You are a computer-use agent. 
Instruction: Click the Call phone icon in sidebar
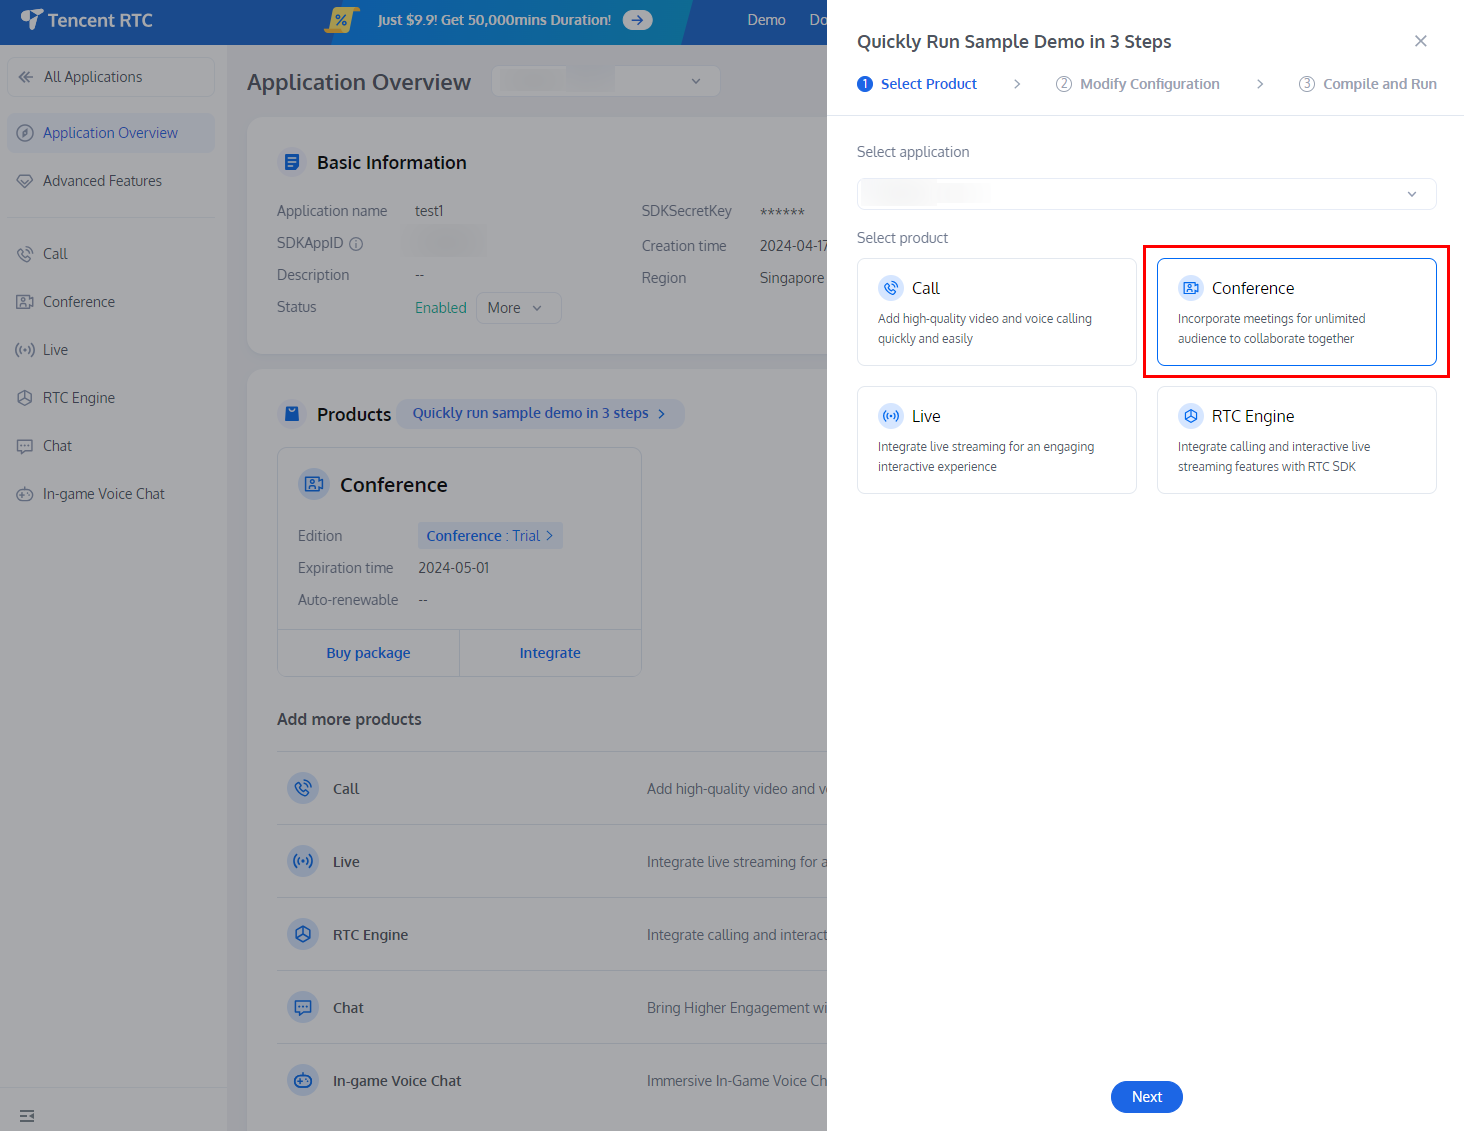(x=25, y=254)
